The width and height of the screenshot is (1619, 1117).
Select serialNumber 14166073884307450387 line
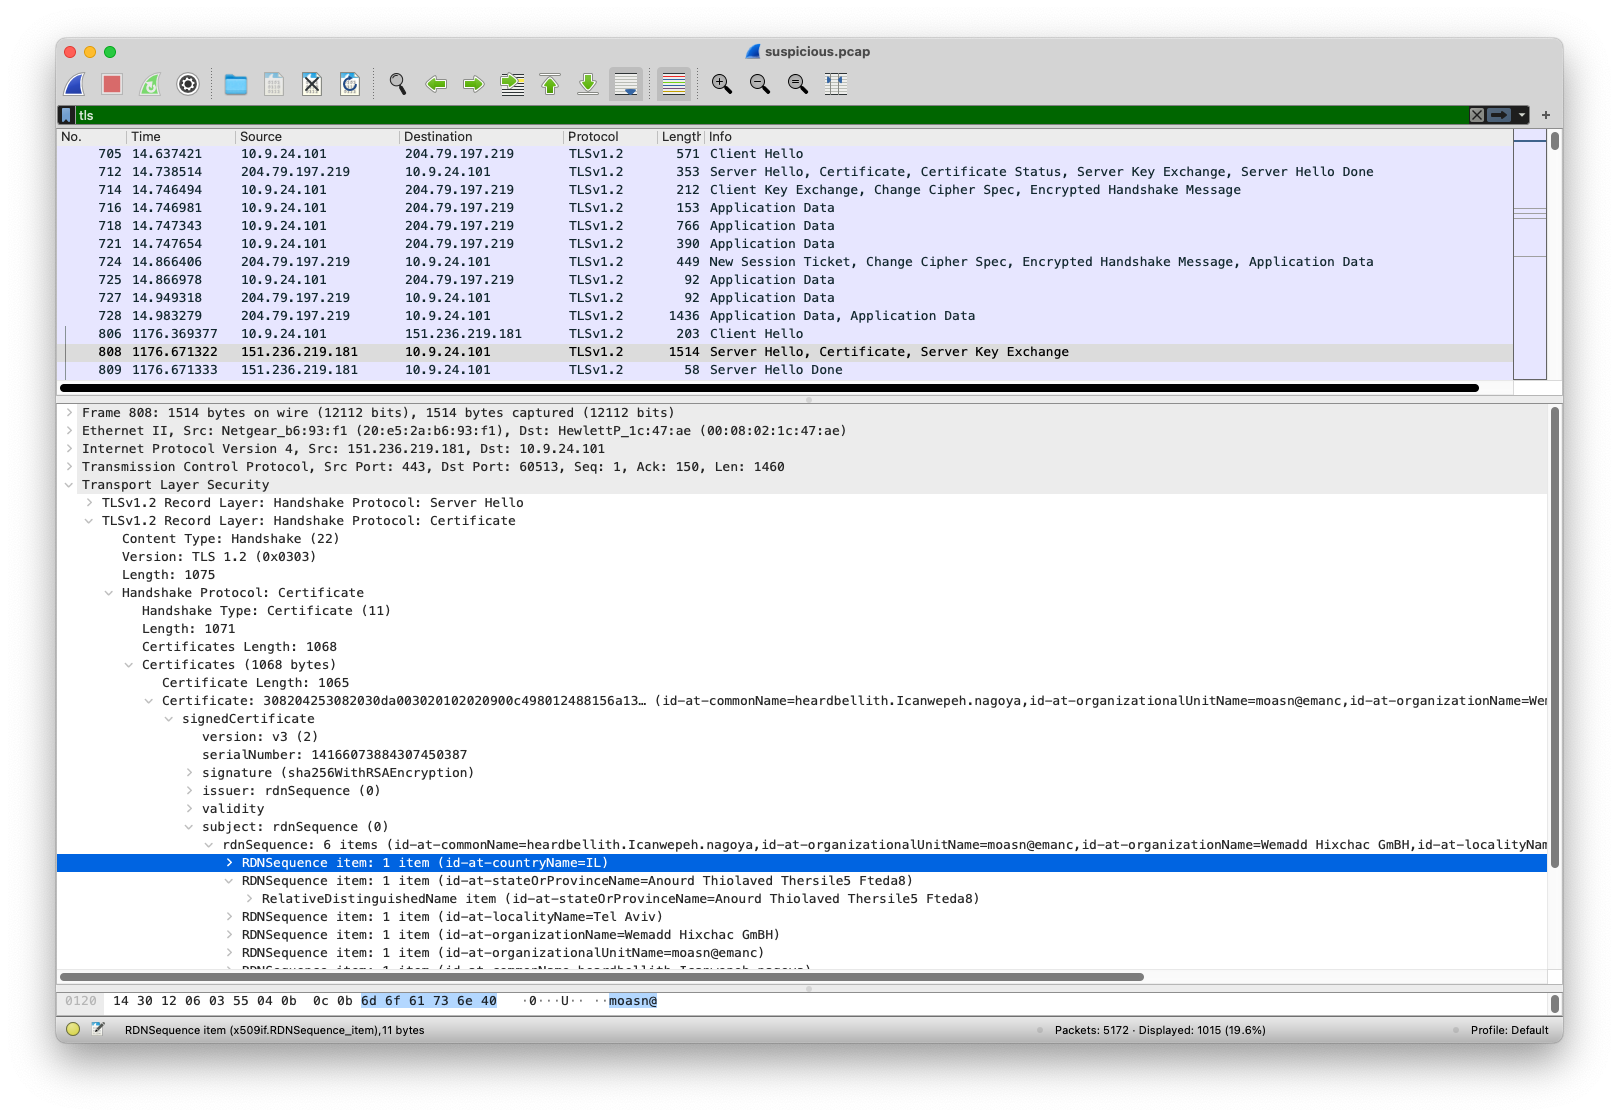click(802, 755)
